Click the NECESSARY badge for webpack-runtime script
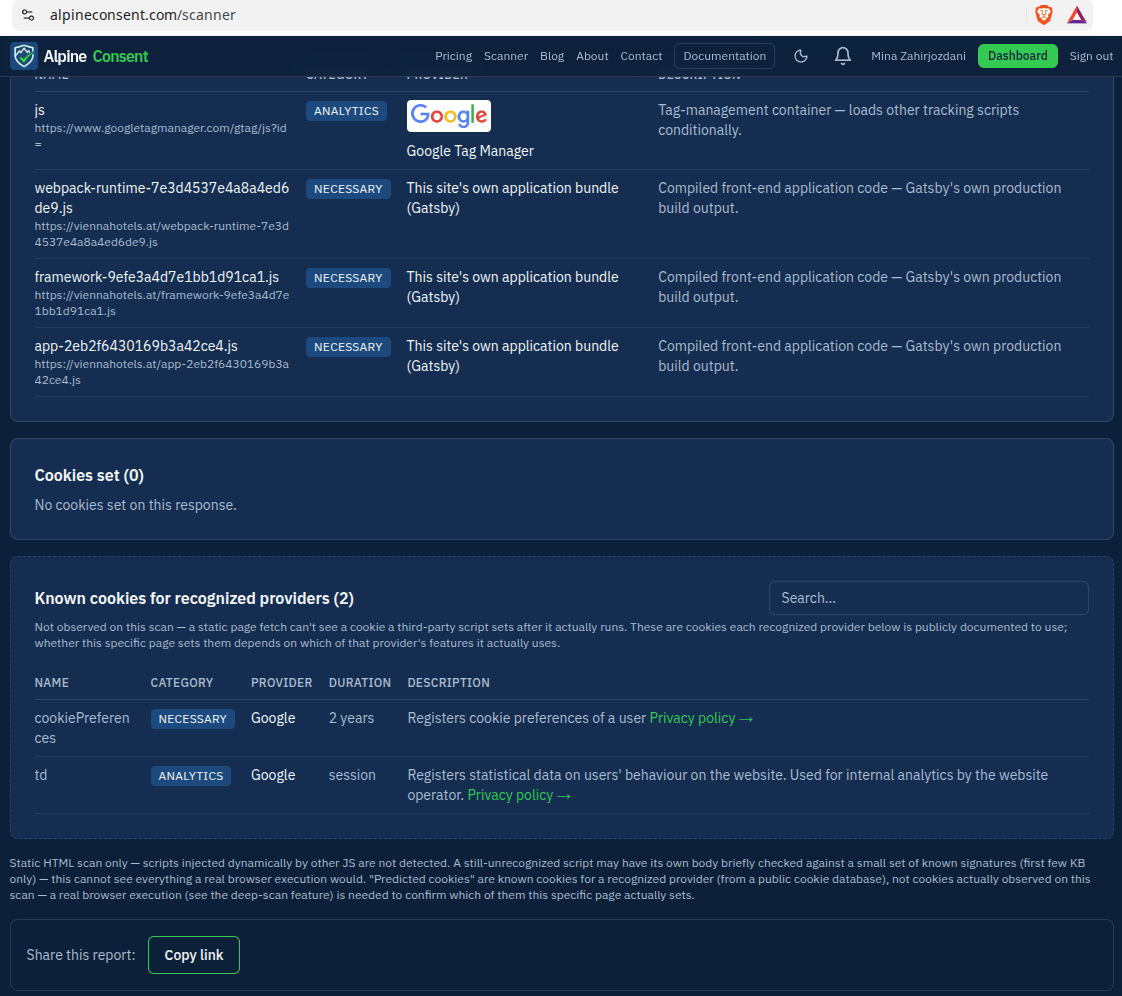The height and width of the screenshot is (996, 1122). (x=348, y=189)
